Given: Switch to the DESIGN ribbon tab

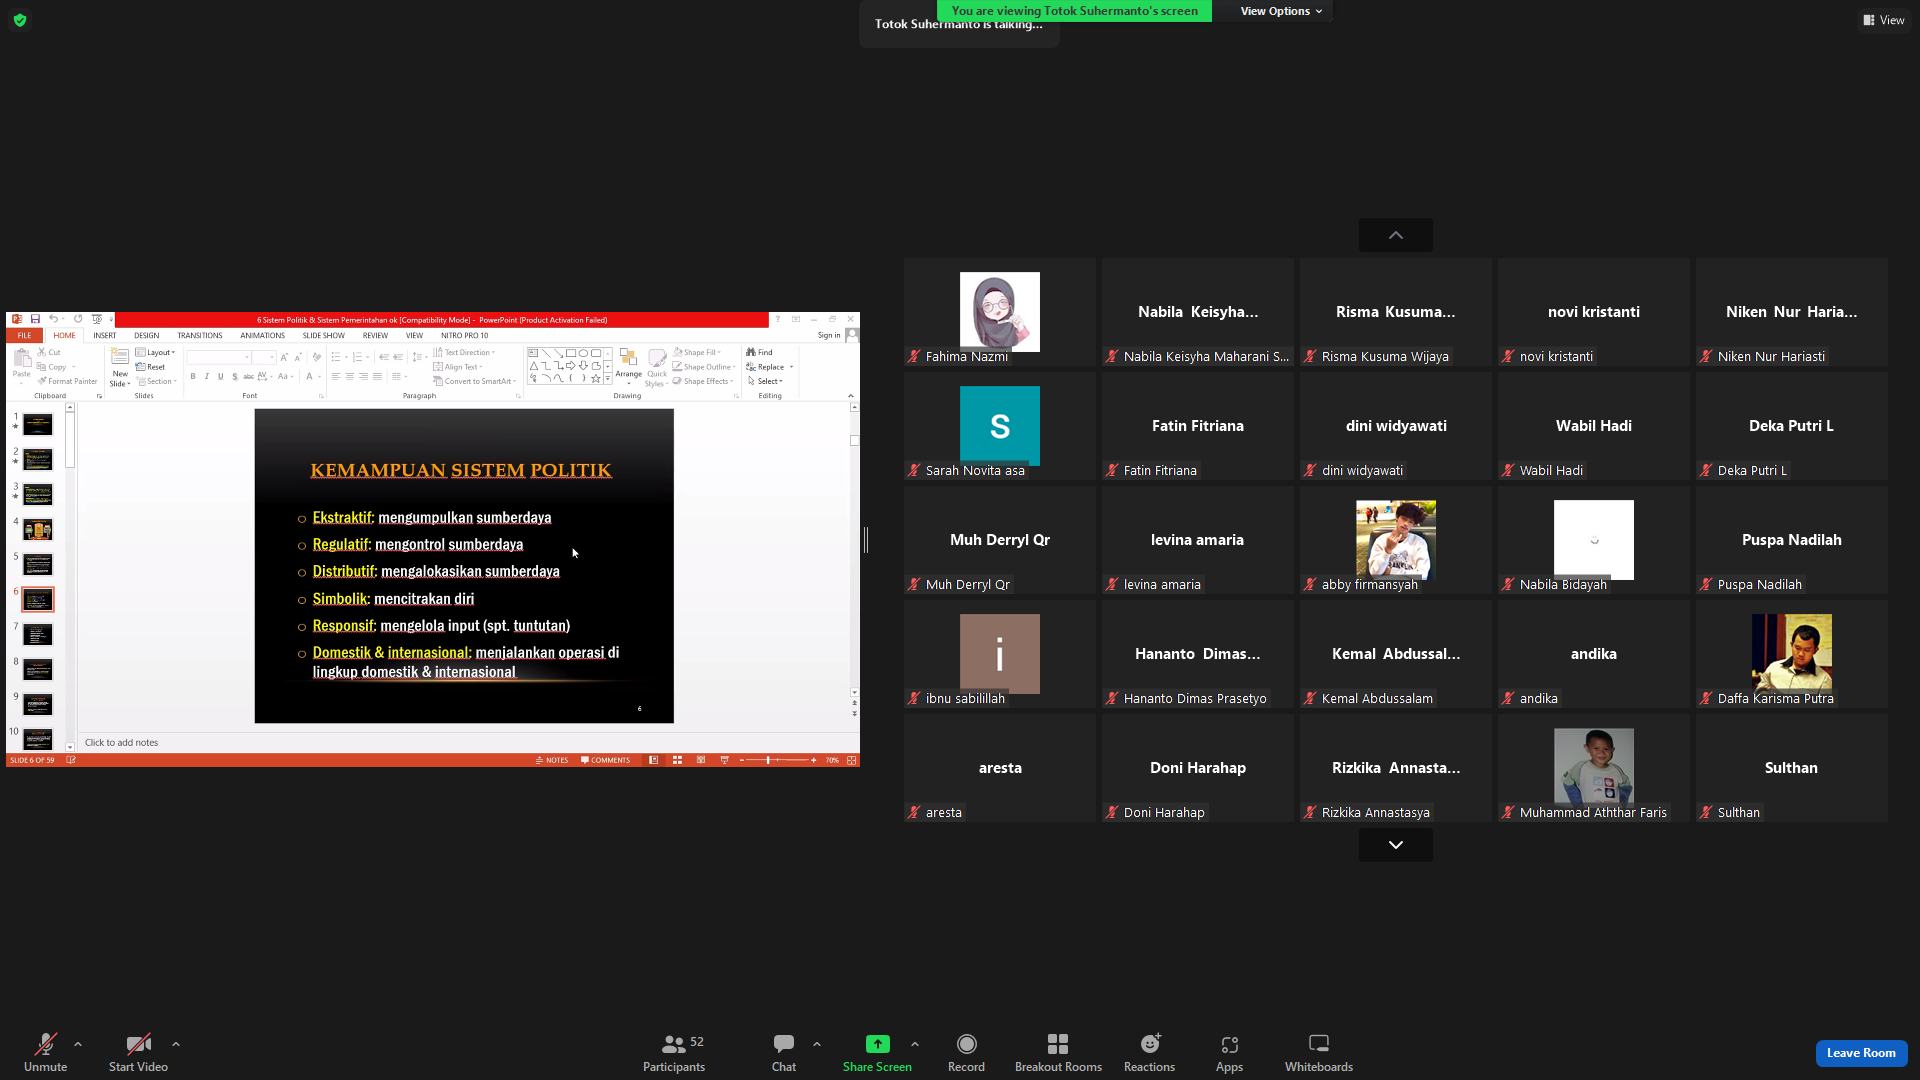Looking at the screenshot, I should point(147,336).
